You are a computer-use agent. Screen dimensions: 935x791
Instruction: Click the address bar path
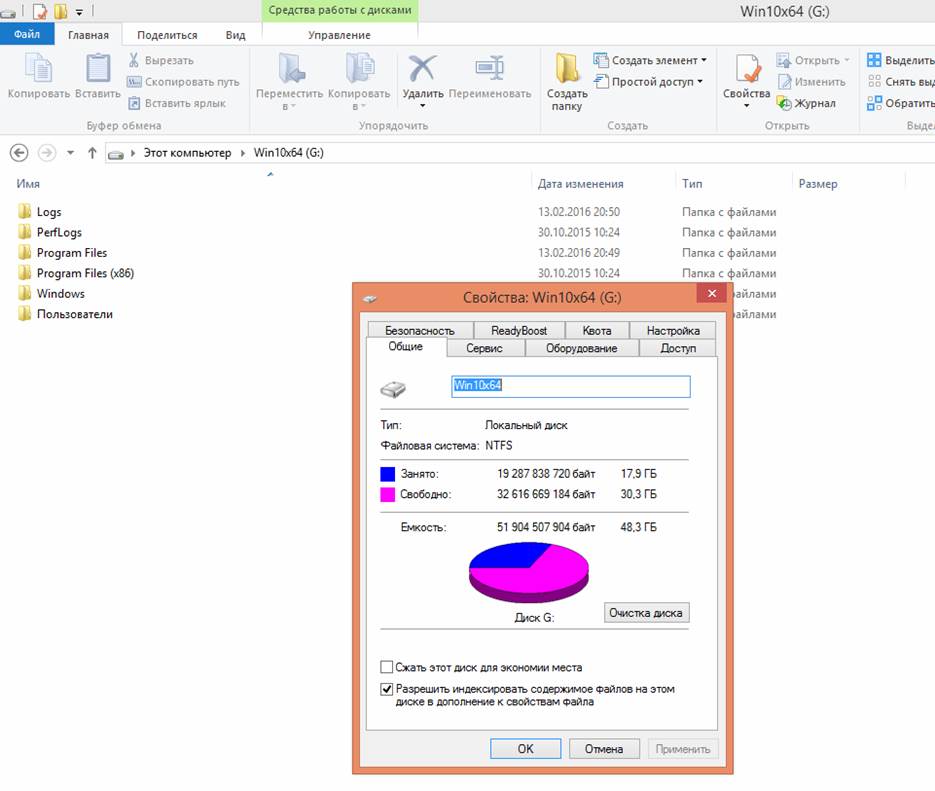click(519, 153)
